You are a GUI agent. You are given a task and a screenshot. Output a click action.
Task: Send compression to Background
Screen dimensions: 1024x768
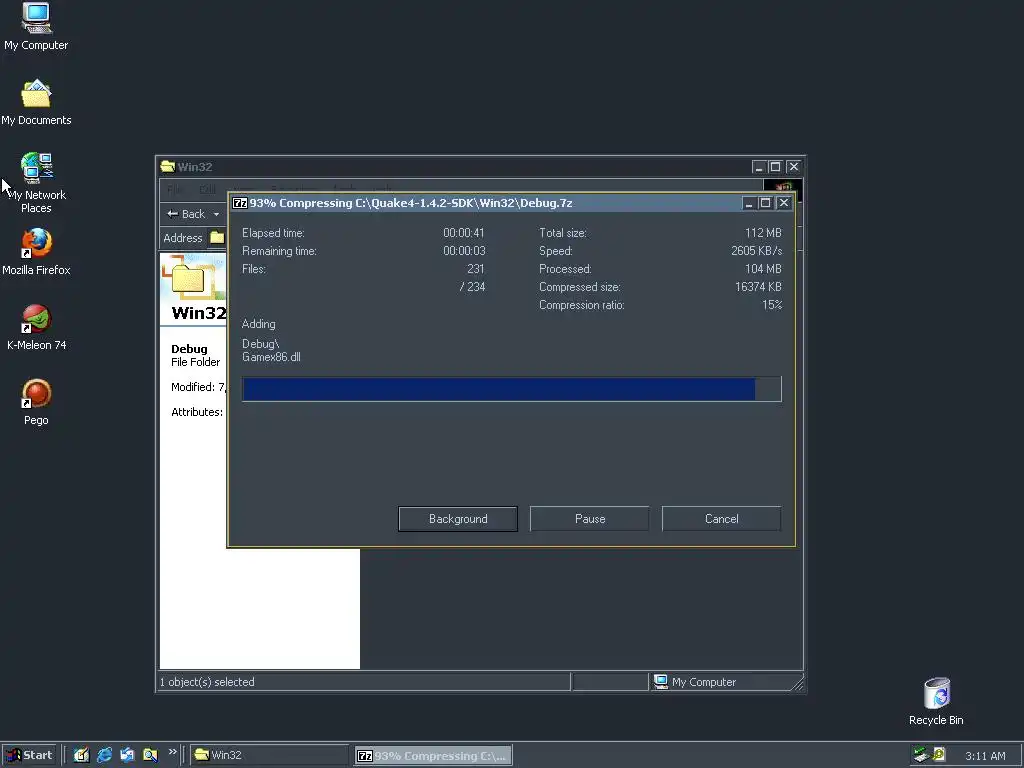pyautogui.click(x=458, y=519)
